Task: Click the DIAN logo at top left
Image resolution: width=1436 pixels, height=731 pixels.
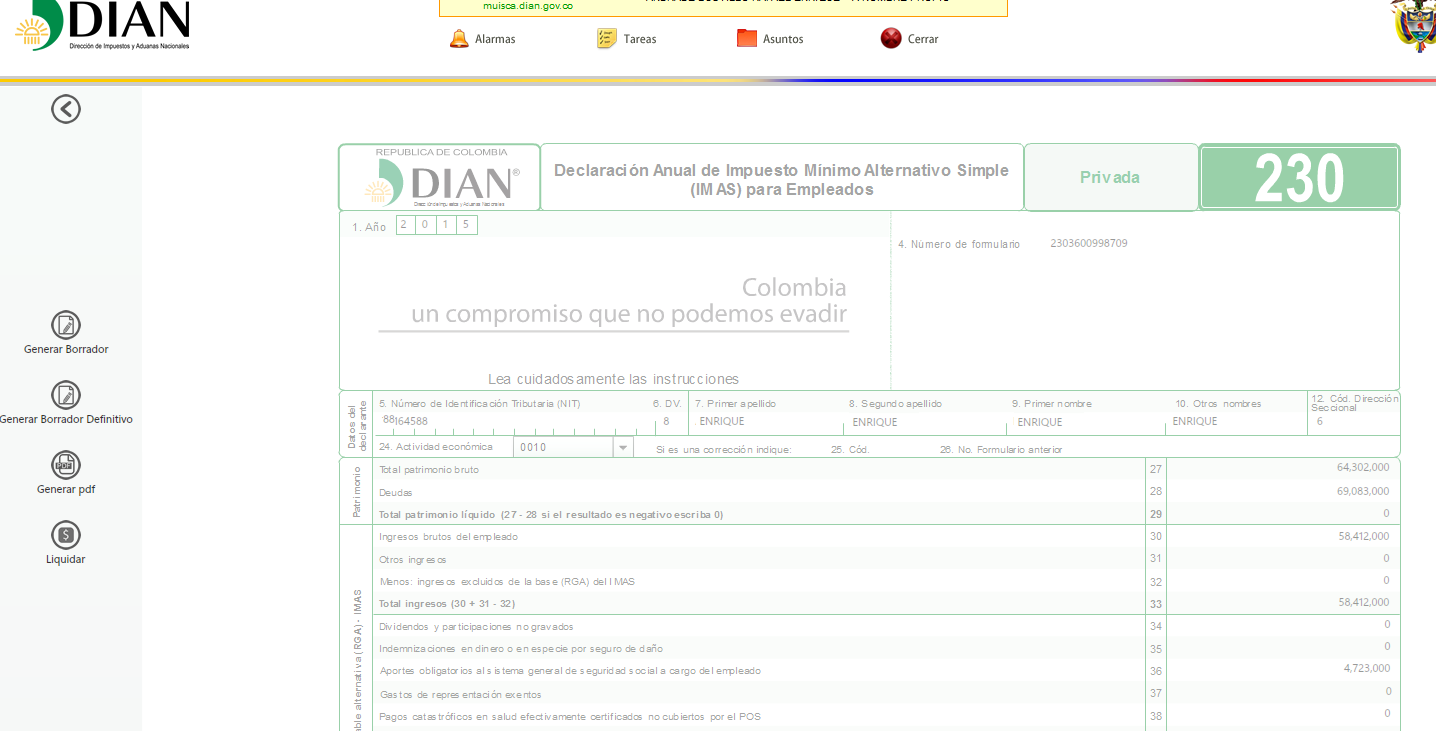Action: [x=102, y=25]
